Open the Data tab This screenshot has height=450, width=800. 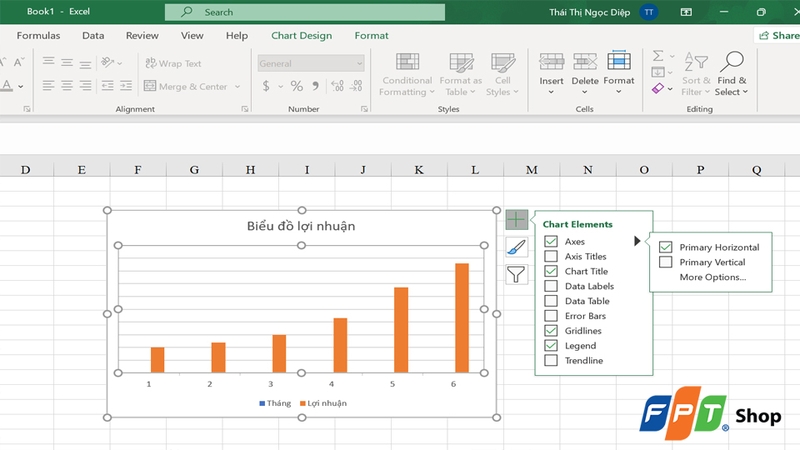point(93,35)
